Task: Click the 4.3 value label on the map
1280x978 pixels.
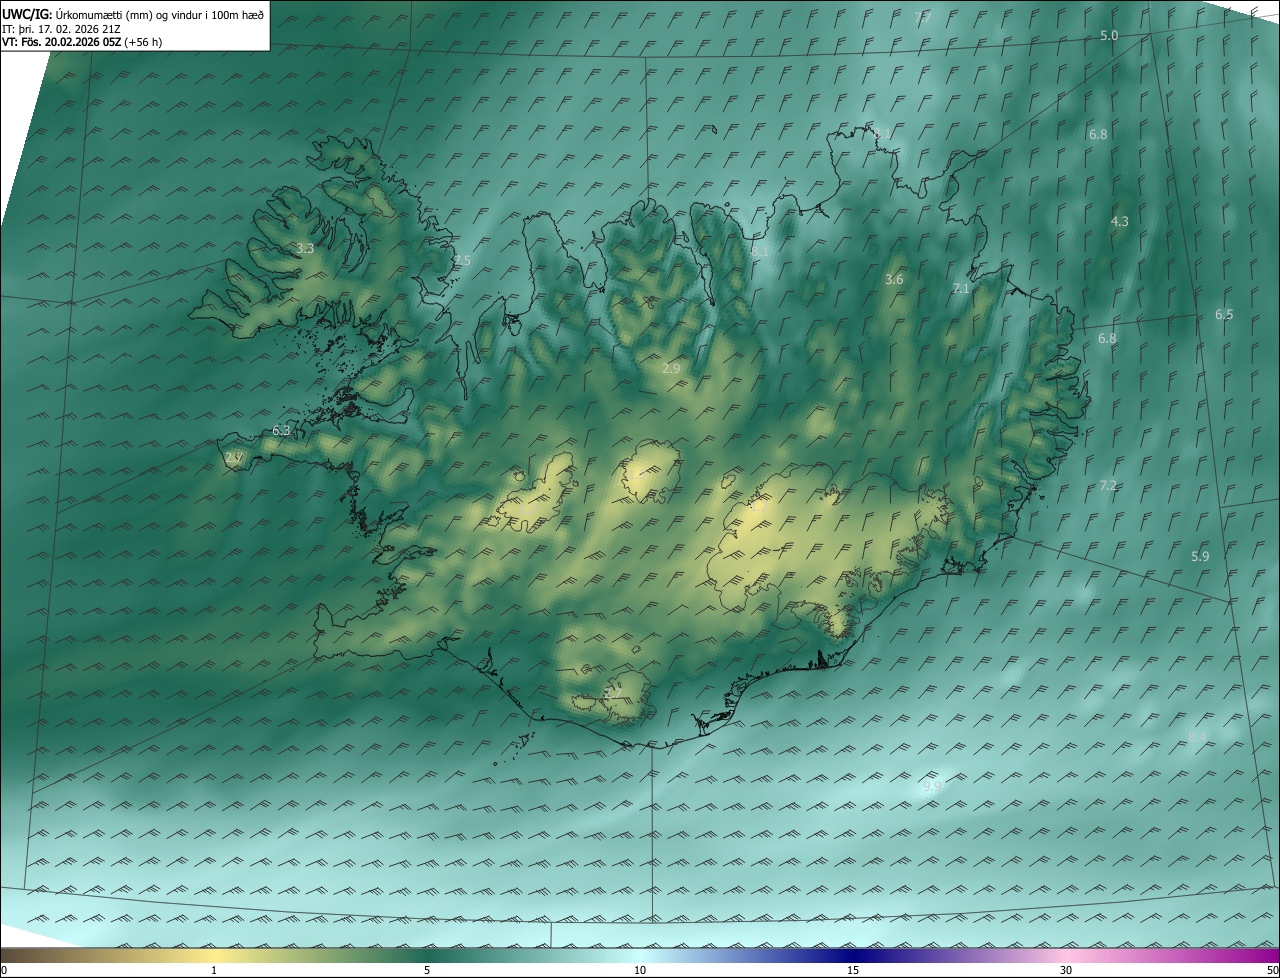Action: (x=1120, y=221)
